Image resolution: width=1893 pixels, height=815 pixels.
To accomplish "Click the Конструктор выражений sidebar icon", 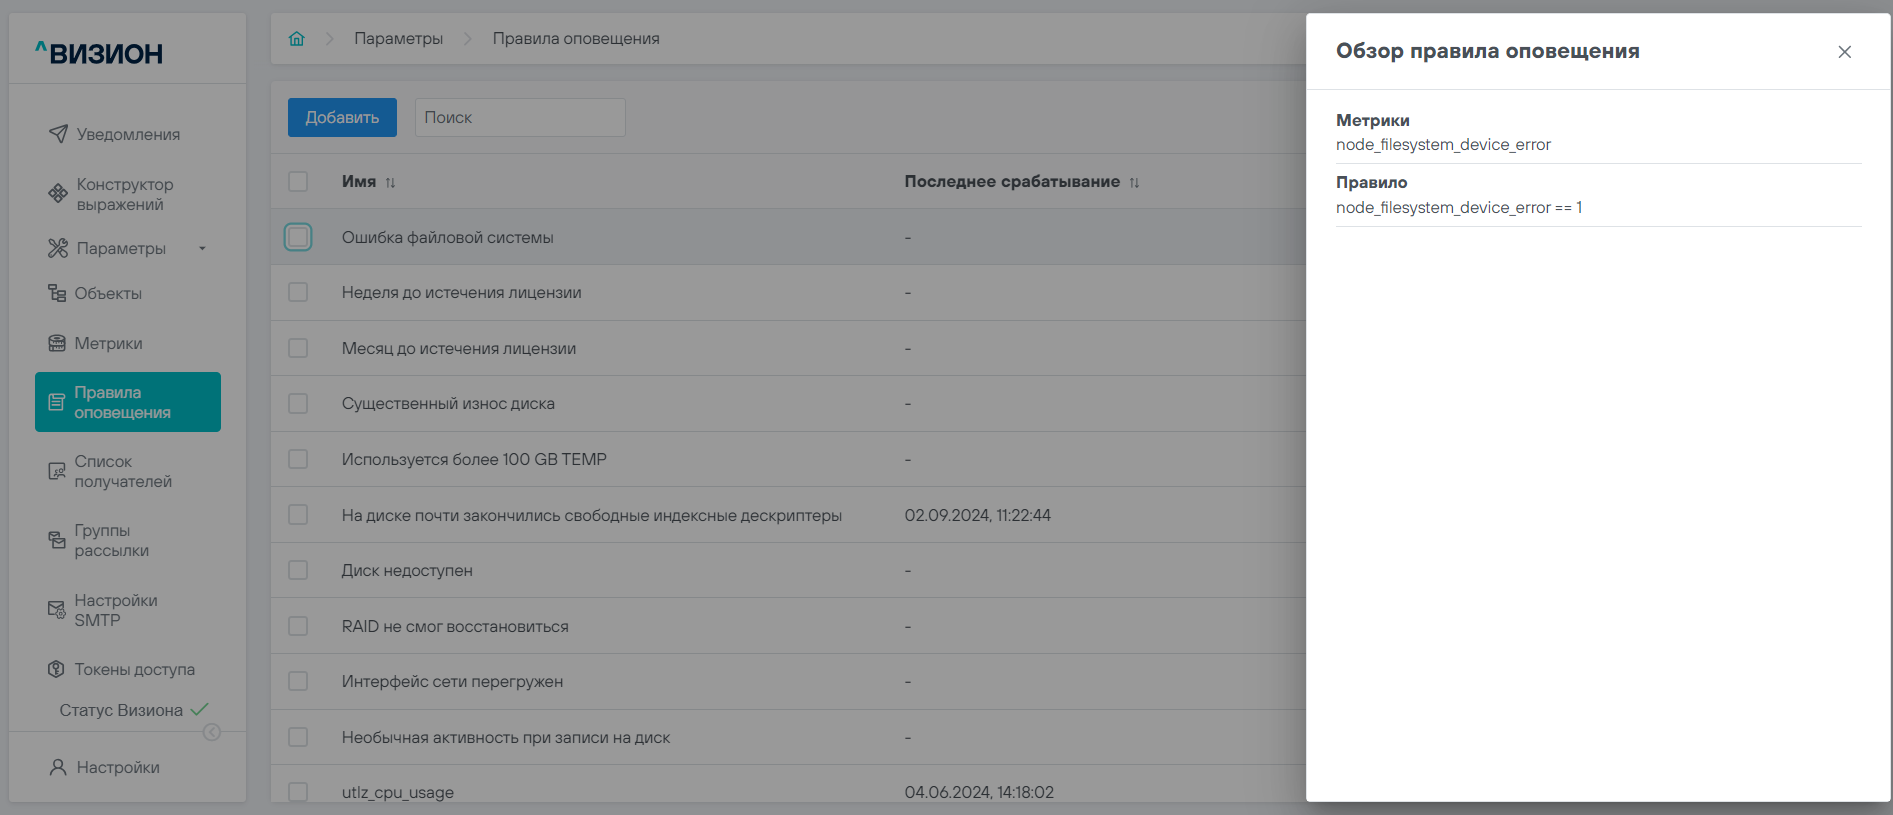I will (59, 194).
